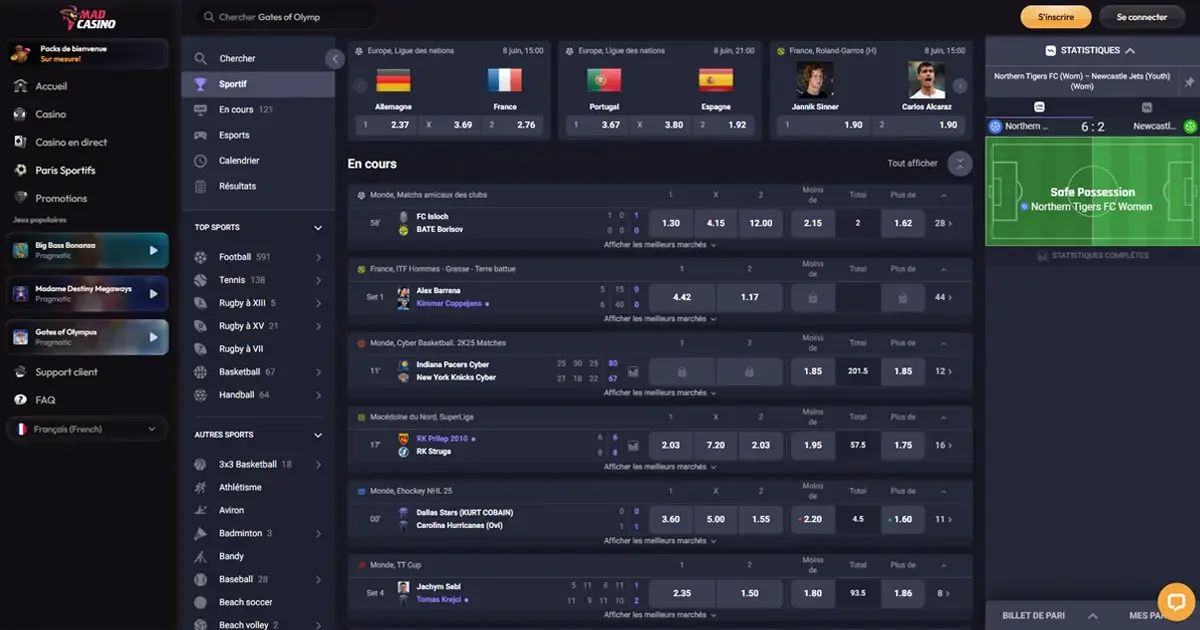The height and width of the screenshot is (630, 1200).
Task: Select 1.17 odds for Kimmer Coppejans
Action: [750, 297]
